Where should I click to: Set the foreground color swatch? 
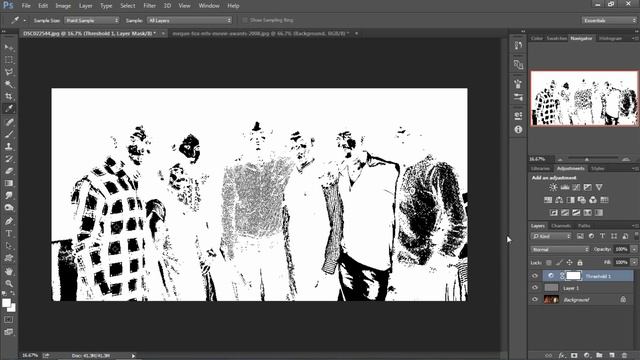point(6,303)
